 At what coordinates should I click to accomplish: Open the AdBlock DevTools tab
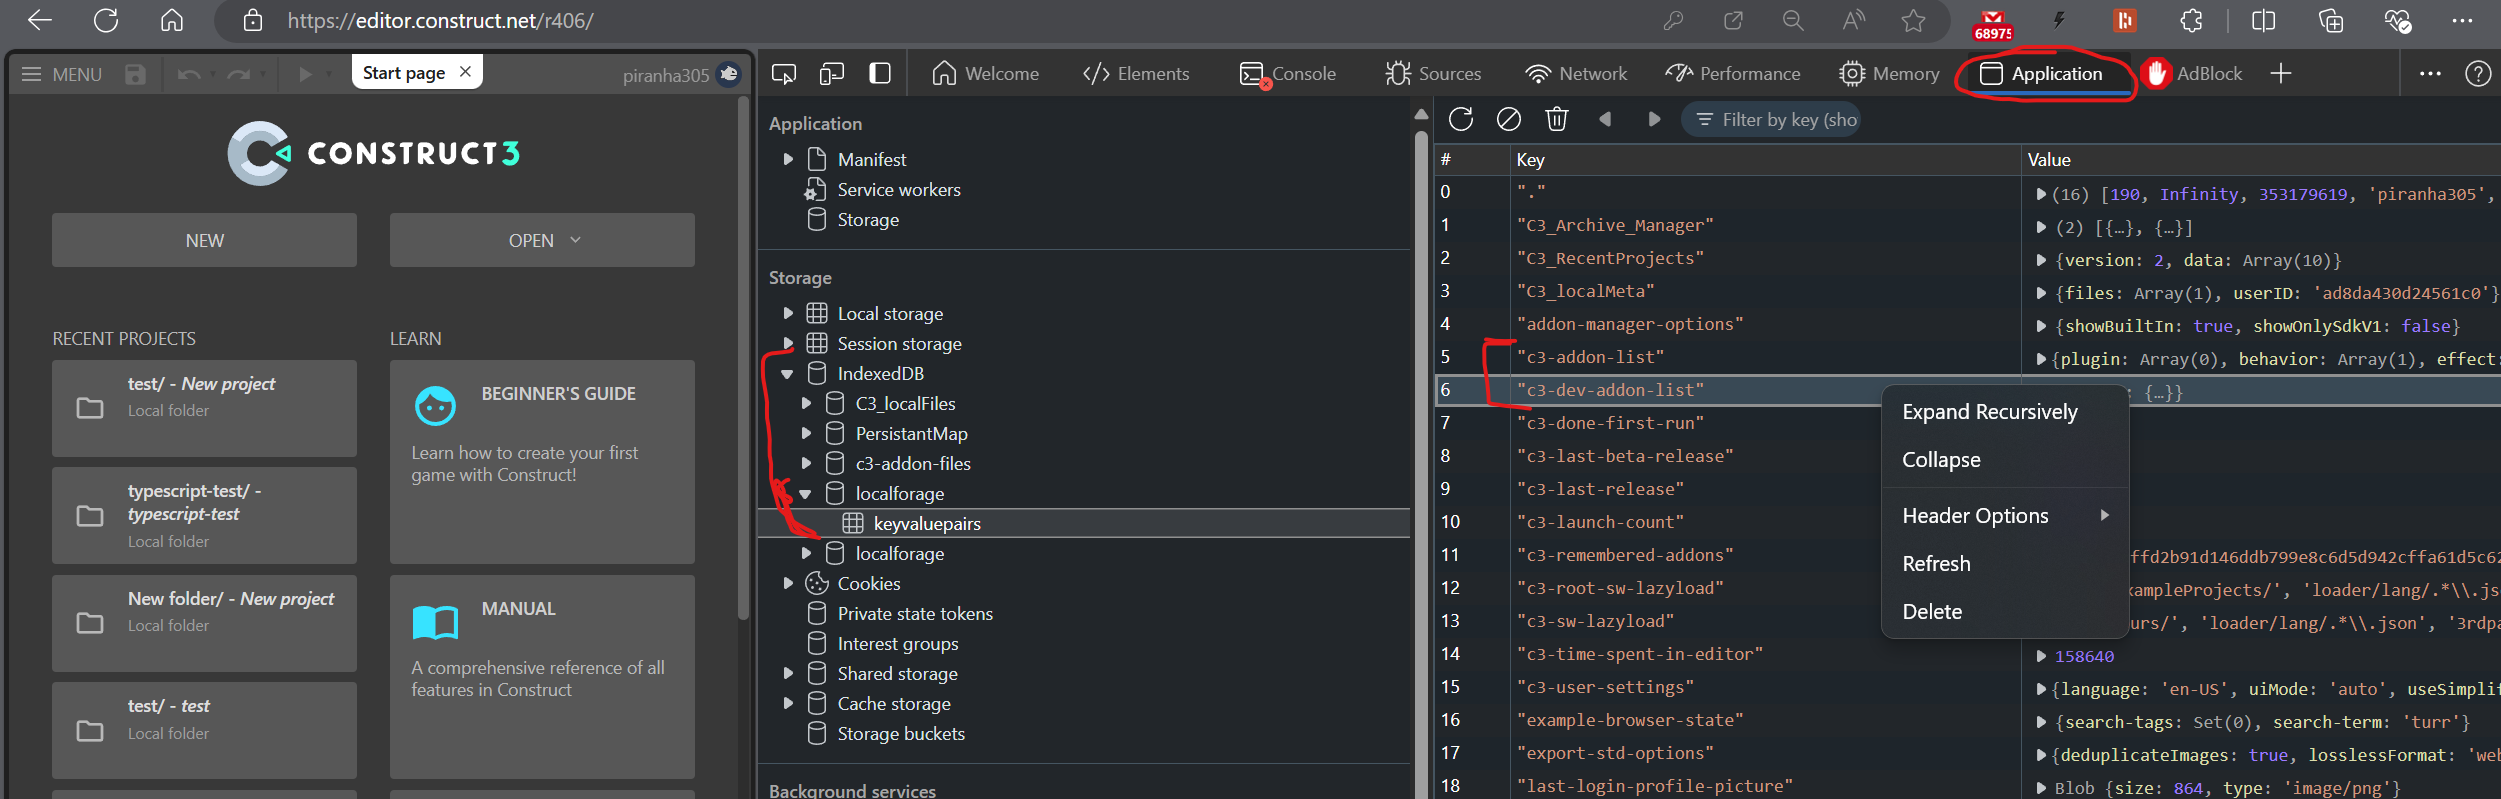pos(2192,73)
